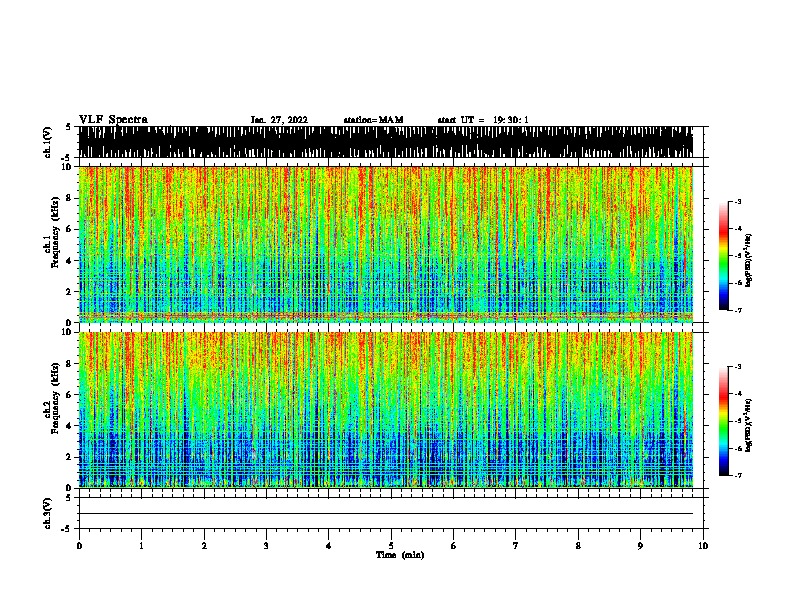Click the time axis tick label "1"

point(141,546)
